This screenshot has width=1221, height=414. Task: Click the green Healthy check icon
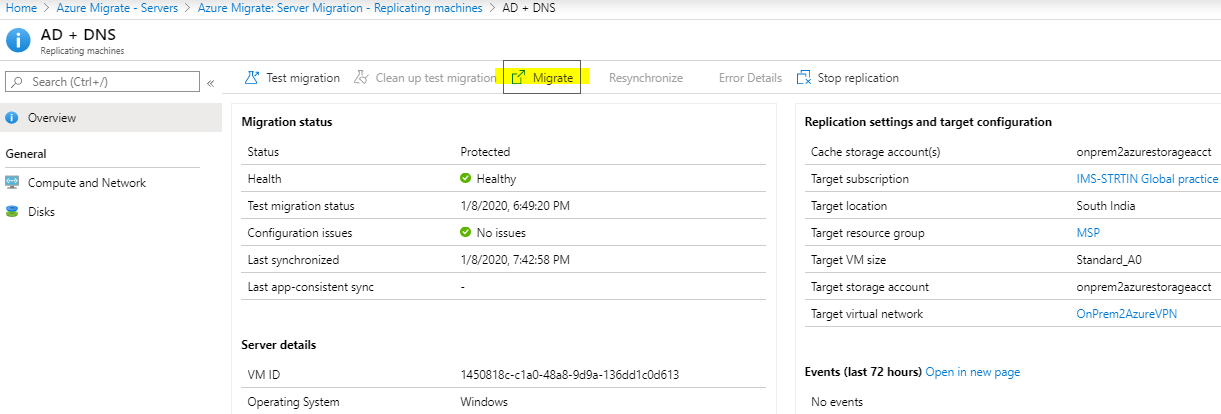tap(465, 179)
